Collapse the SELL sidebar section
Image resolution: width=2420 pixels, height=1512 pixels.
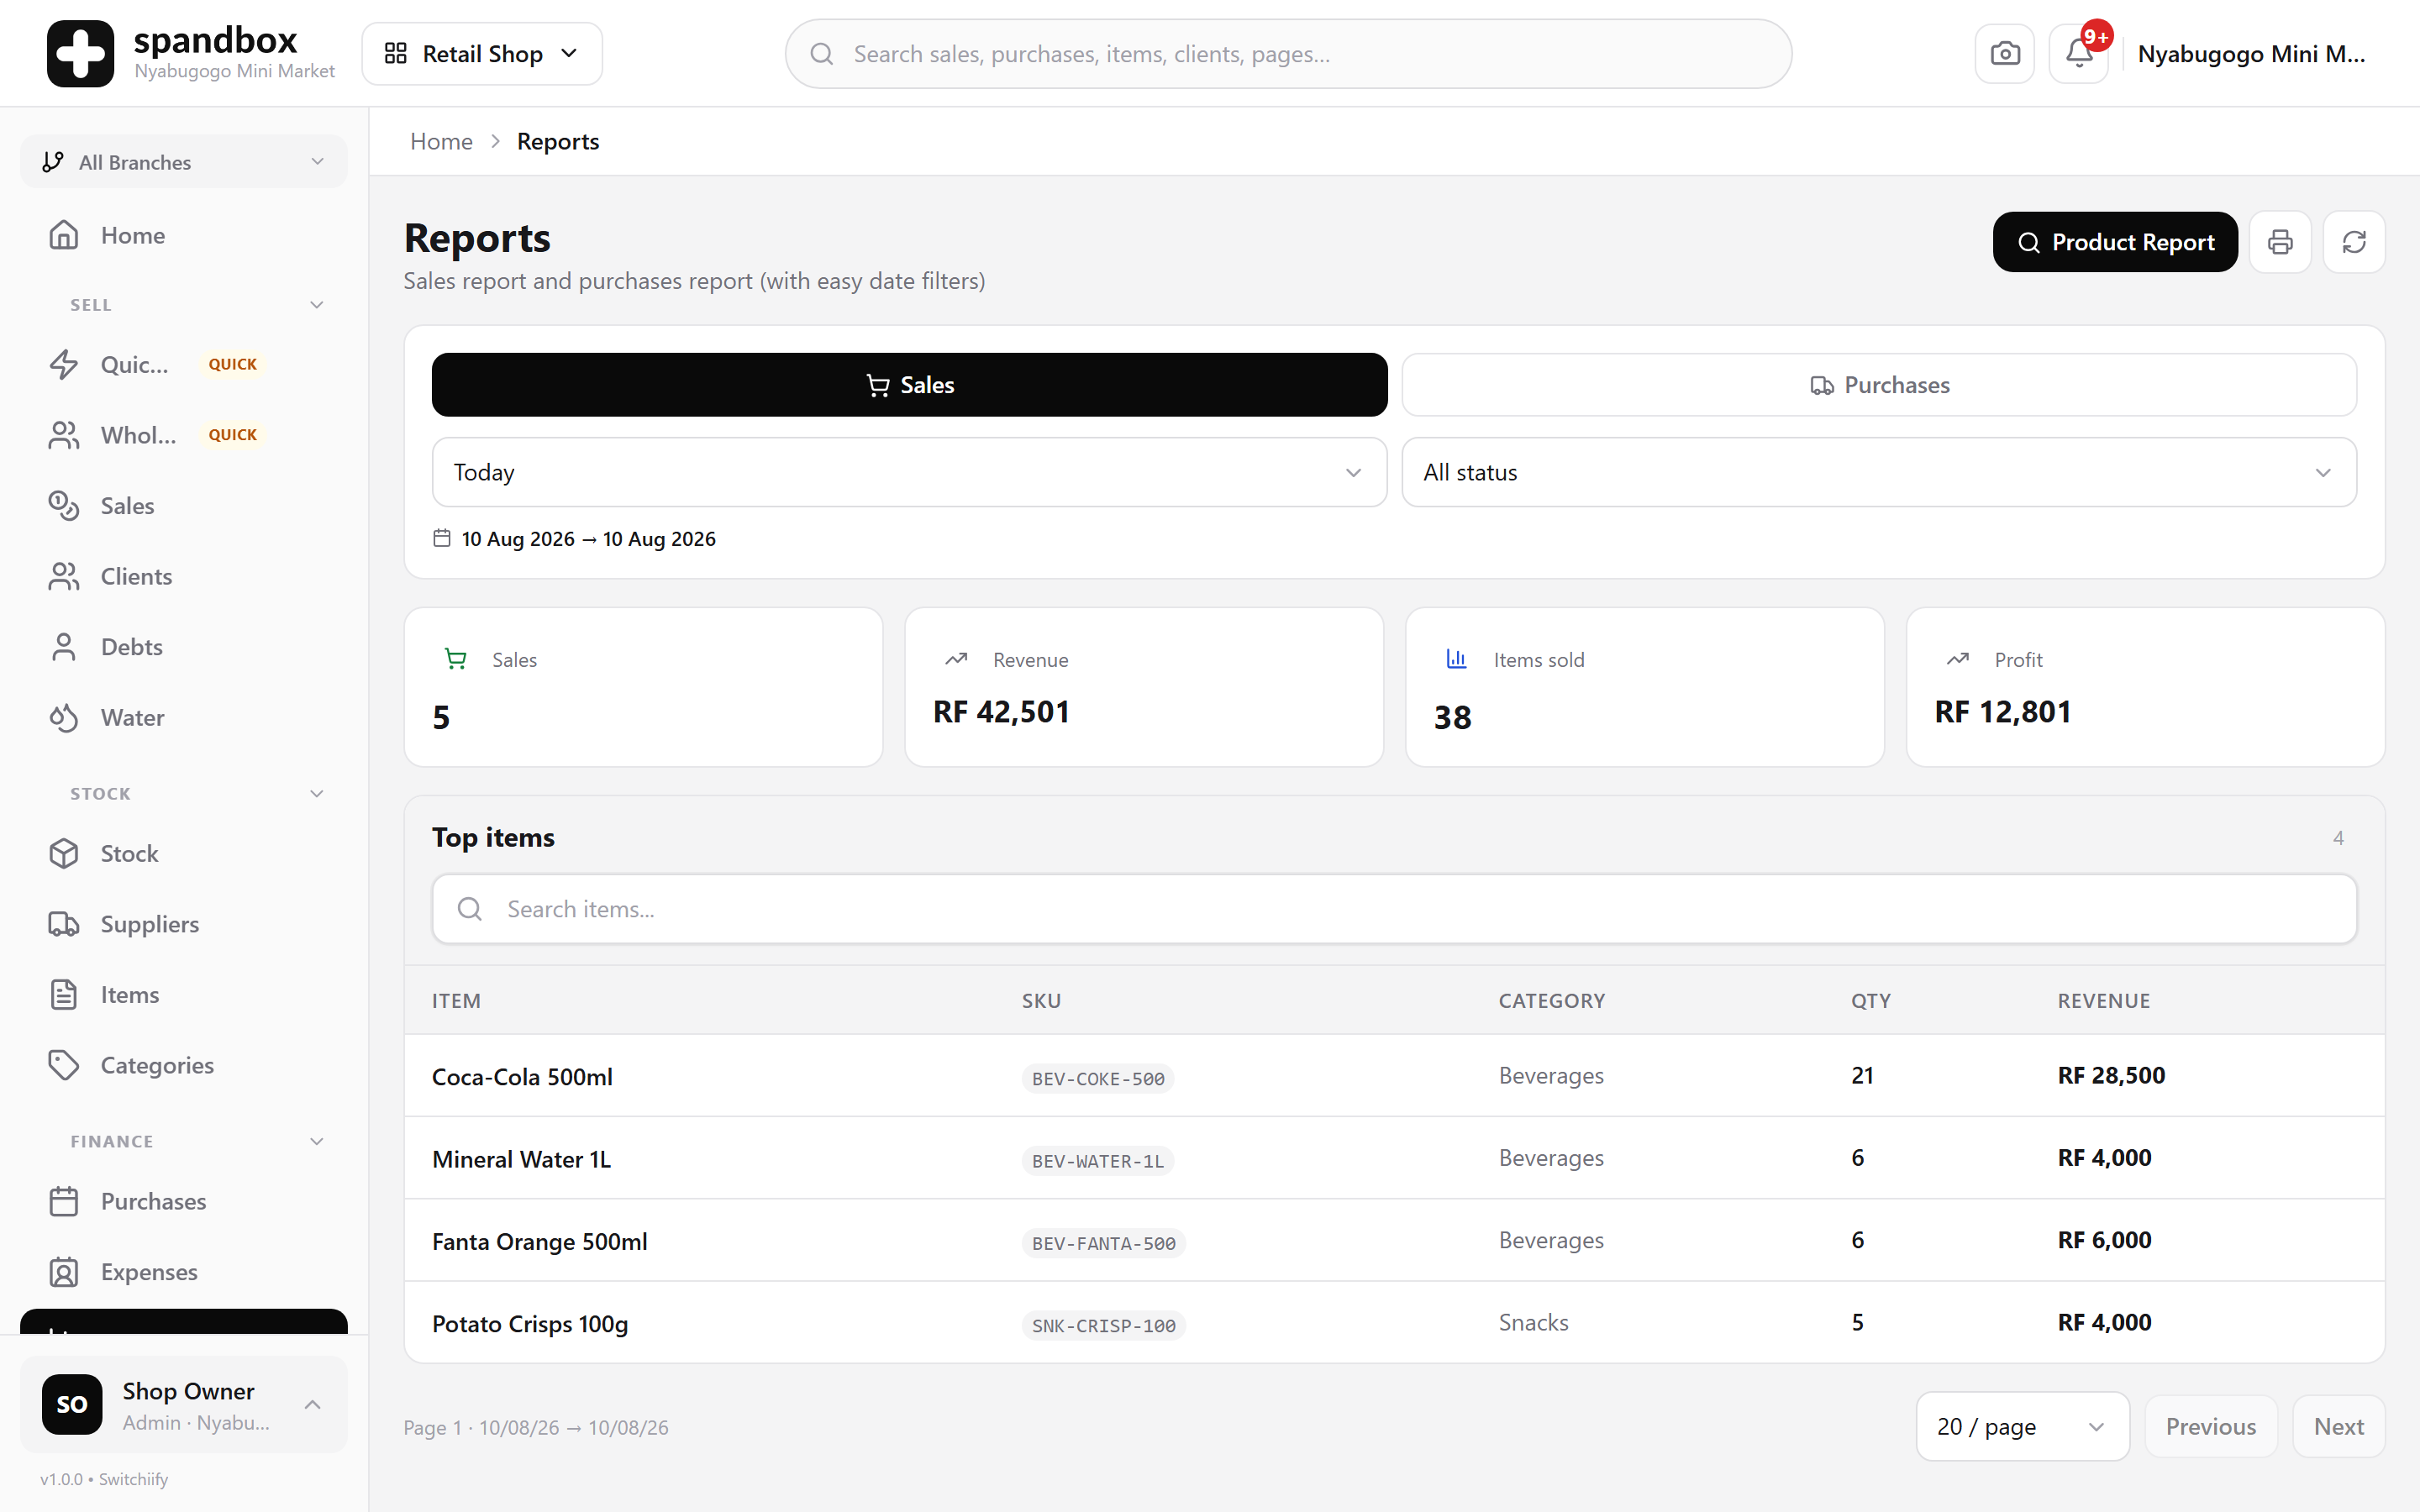[317, 305]
